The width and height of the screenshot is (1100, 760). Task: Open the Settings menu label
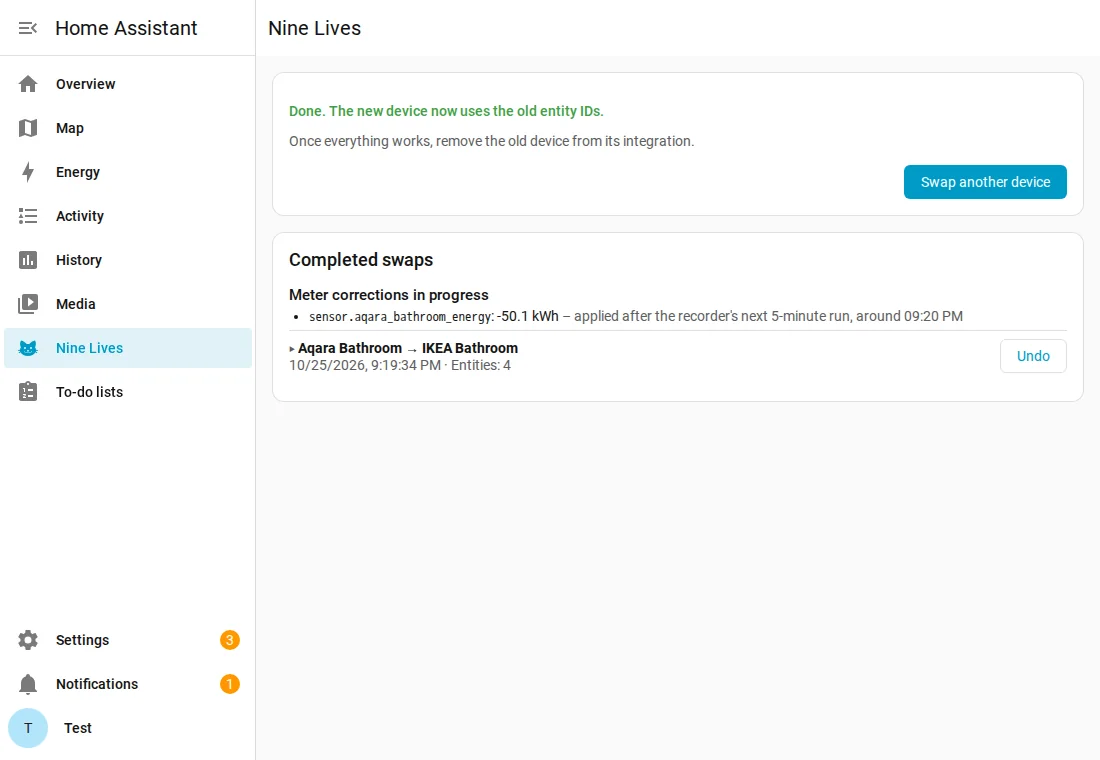82,640
